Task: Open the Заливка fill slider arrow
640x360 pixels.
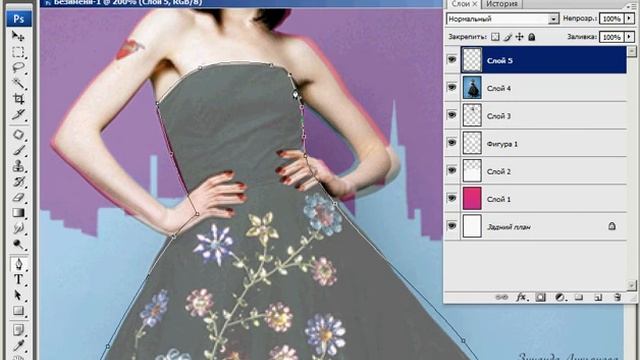Action: [629, 37]
